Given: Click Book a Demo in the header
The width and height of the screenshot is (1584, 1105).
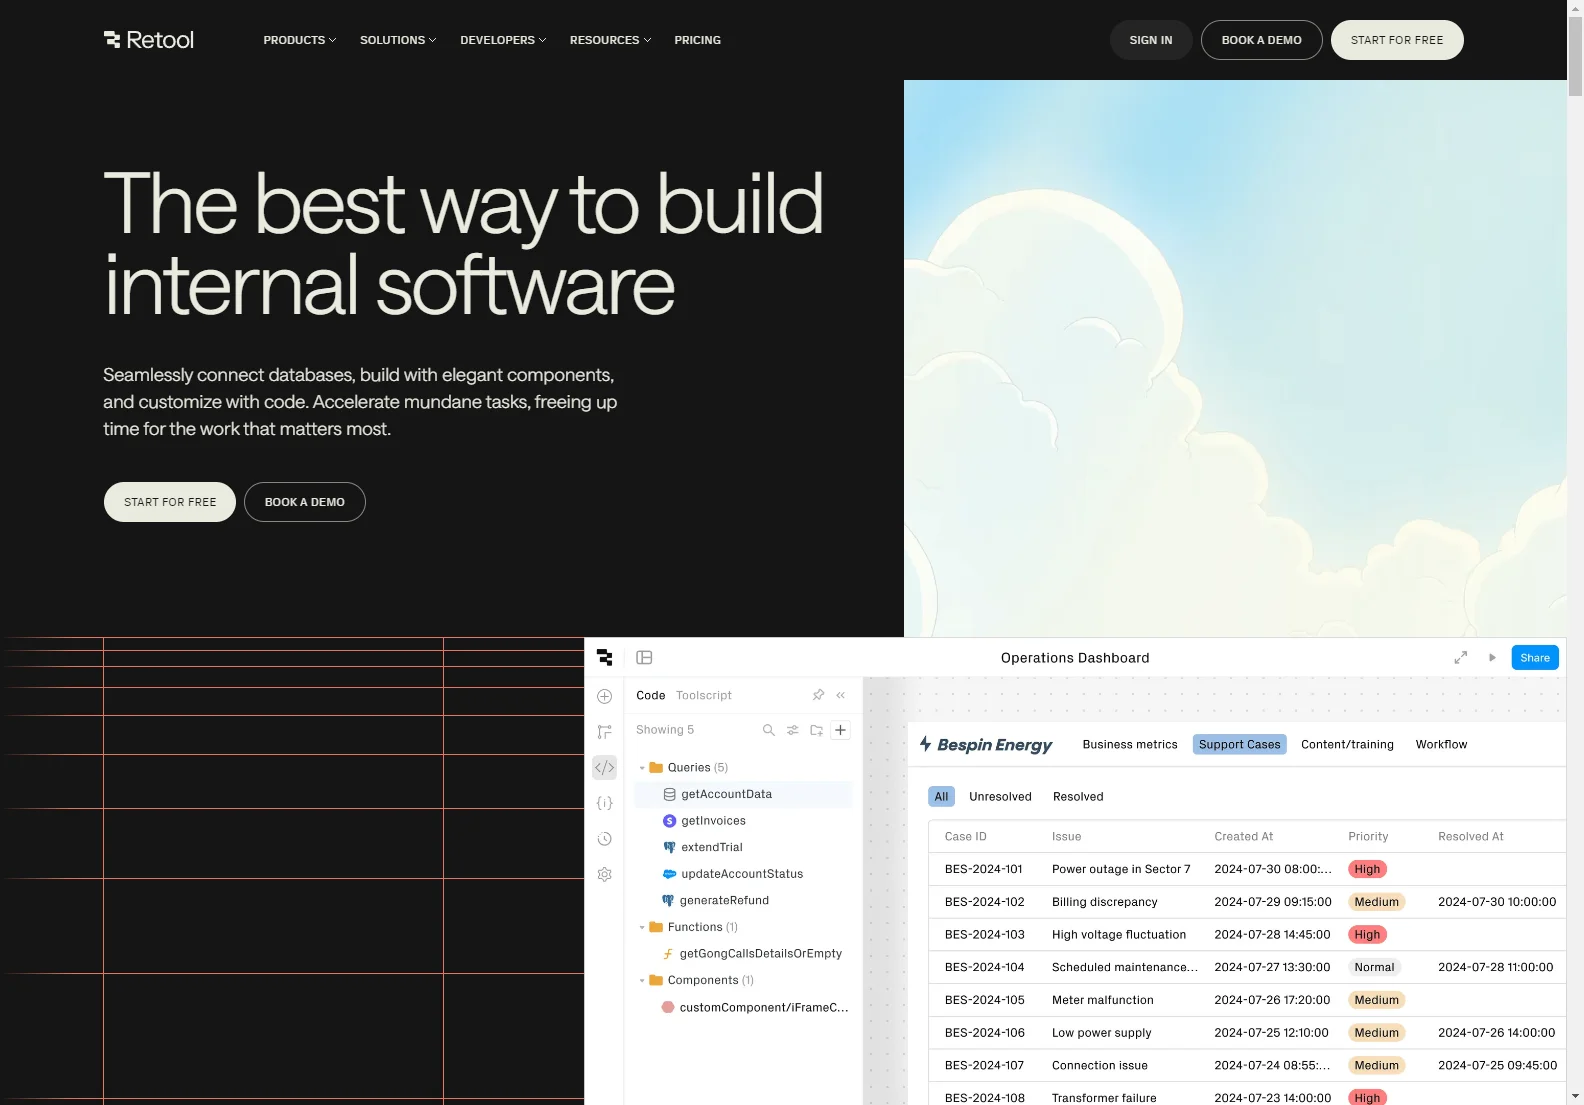Looking at the screenshot, I should tap(1261, 40).
